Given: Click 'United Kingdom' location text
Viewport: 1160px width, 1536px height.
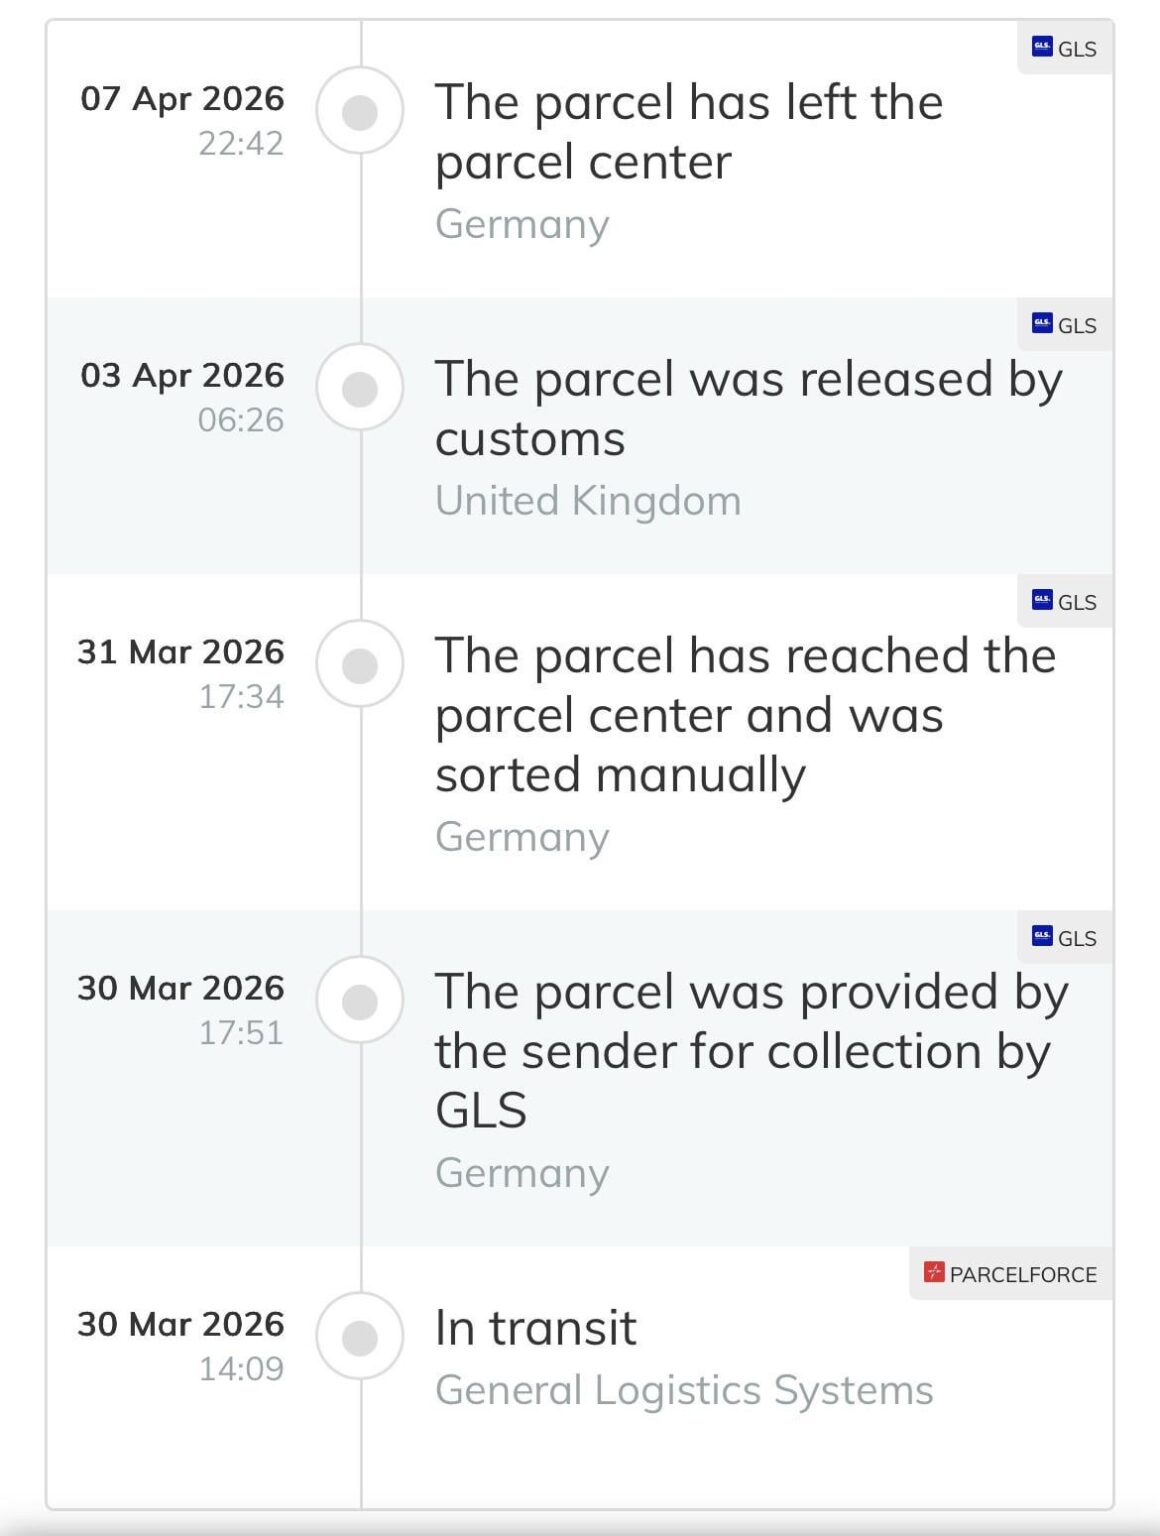Looking at the screenshot, I should 588,501.
